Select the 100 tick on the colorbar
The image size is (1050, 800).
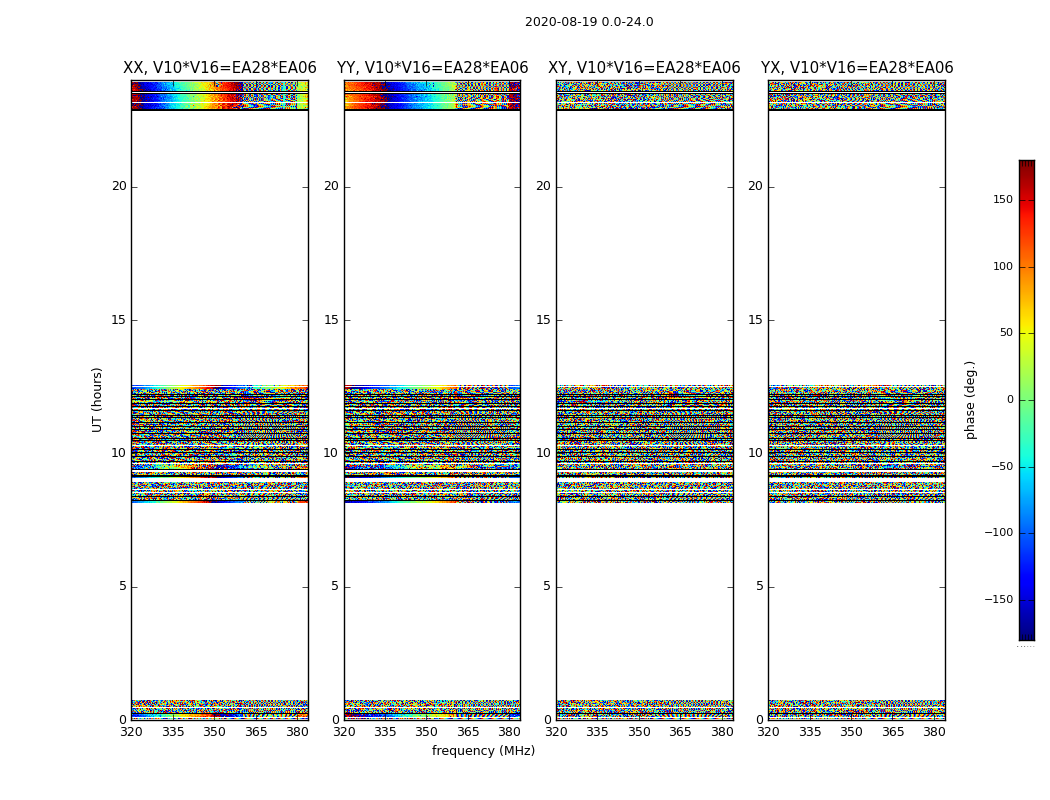point(1003,266)
